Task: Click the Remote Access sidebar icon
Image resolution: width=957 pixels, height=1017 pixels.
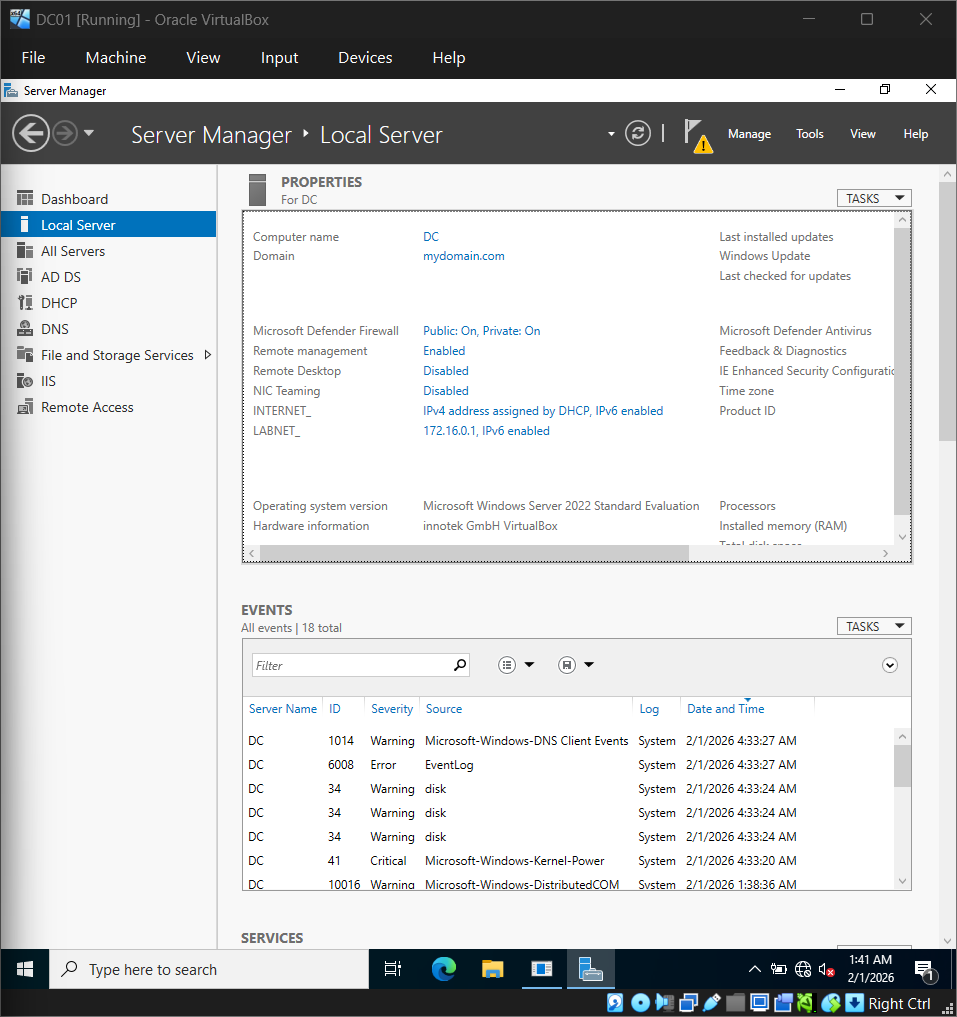Action: 25,407
